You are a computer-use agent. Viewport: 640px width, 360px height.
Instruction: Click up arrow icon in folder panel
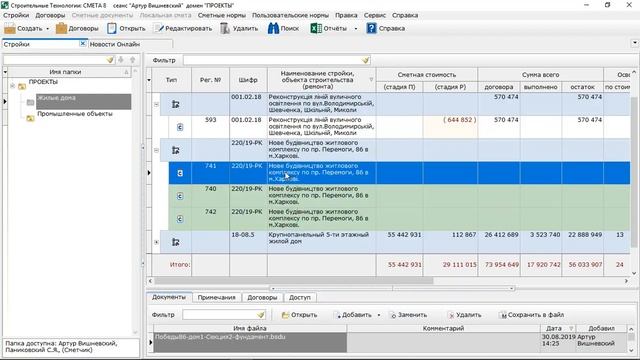(x=133, y=60)
